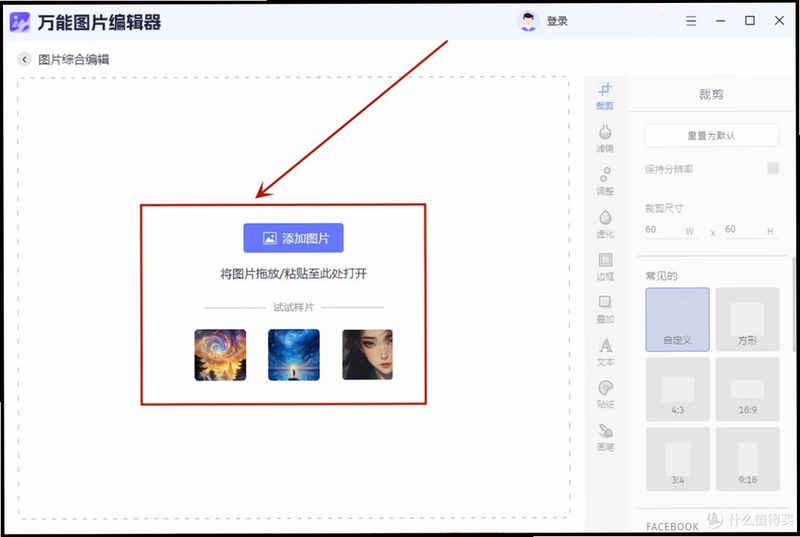Select the 贴纸 sticker tool
This screenshot has height=537, width=800.
coord(605,394)
